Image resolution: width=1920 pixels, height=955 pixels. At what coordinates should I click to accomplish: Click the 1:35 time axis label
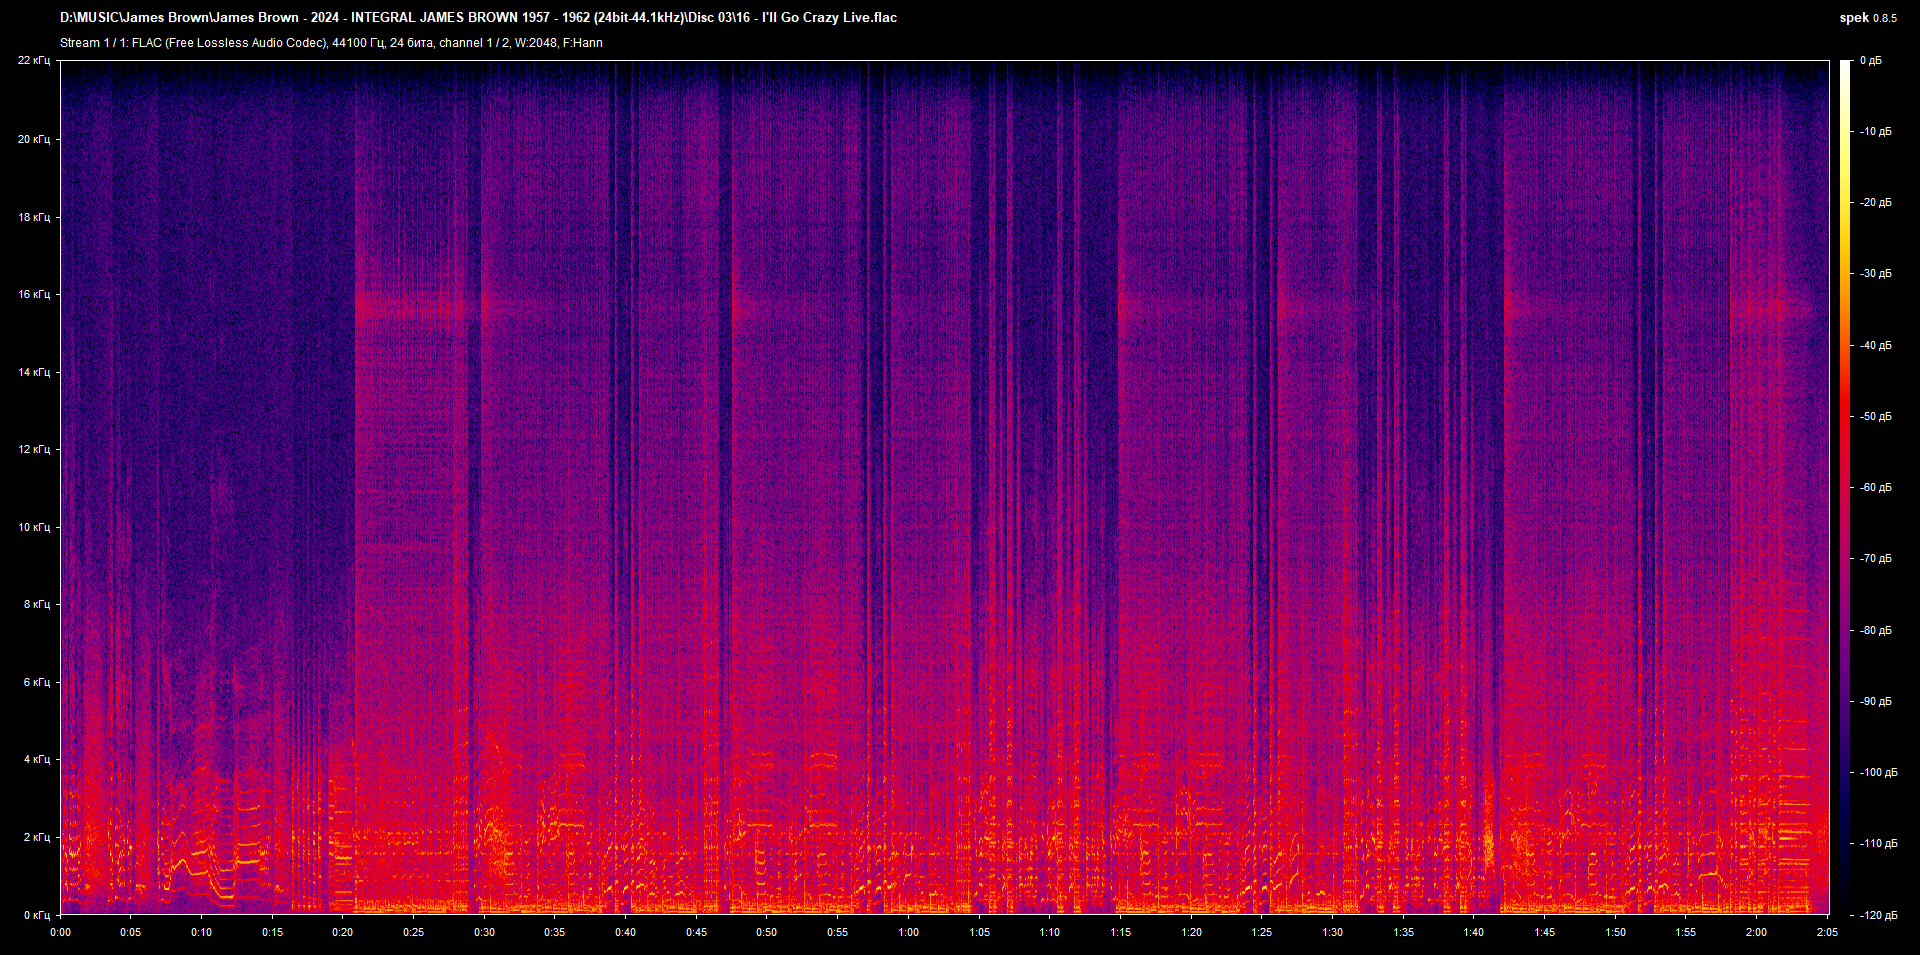click(1404, 932)
